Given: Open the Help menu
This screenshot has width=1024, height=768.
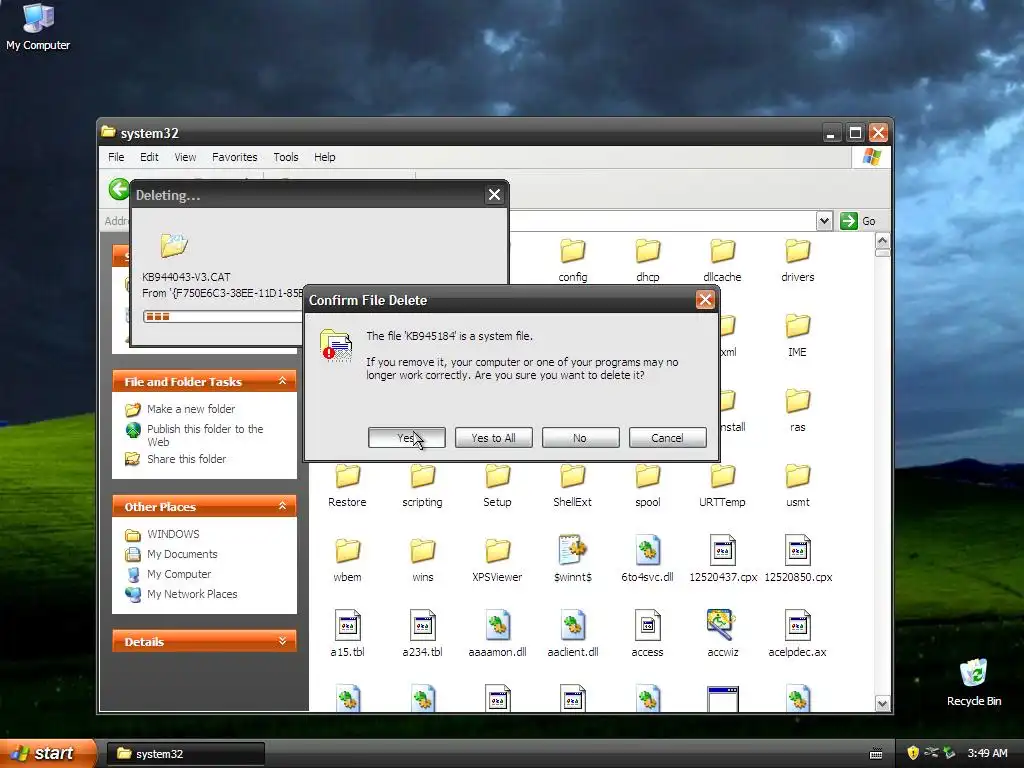Looking at the screenshot, I should (325, 157).
